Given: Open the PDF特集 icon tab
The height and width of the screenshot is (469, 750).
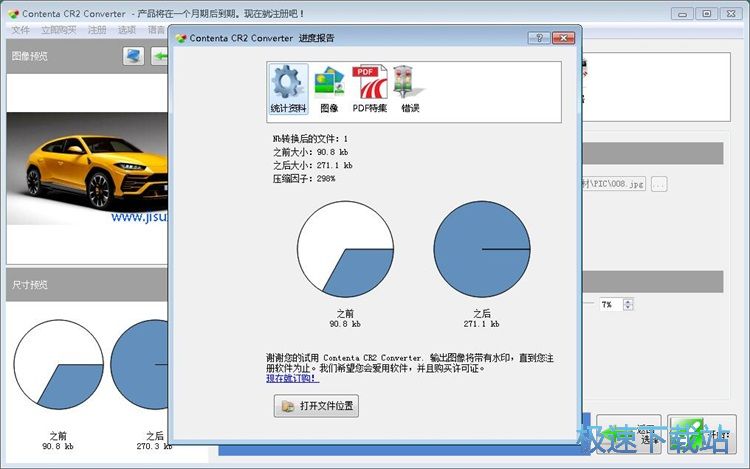Looking at the screenshot, I should pos(370,89).
